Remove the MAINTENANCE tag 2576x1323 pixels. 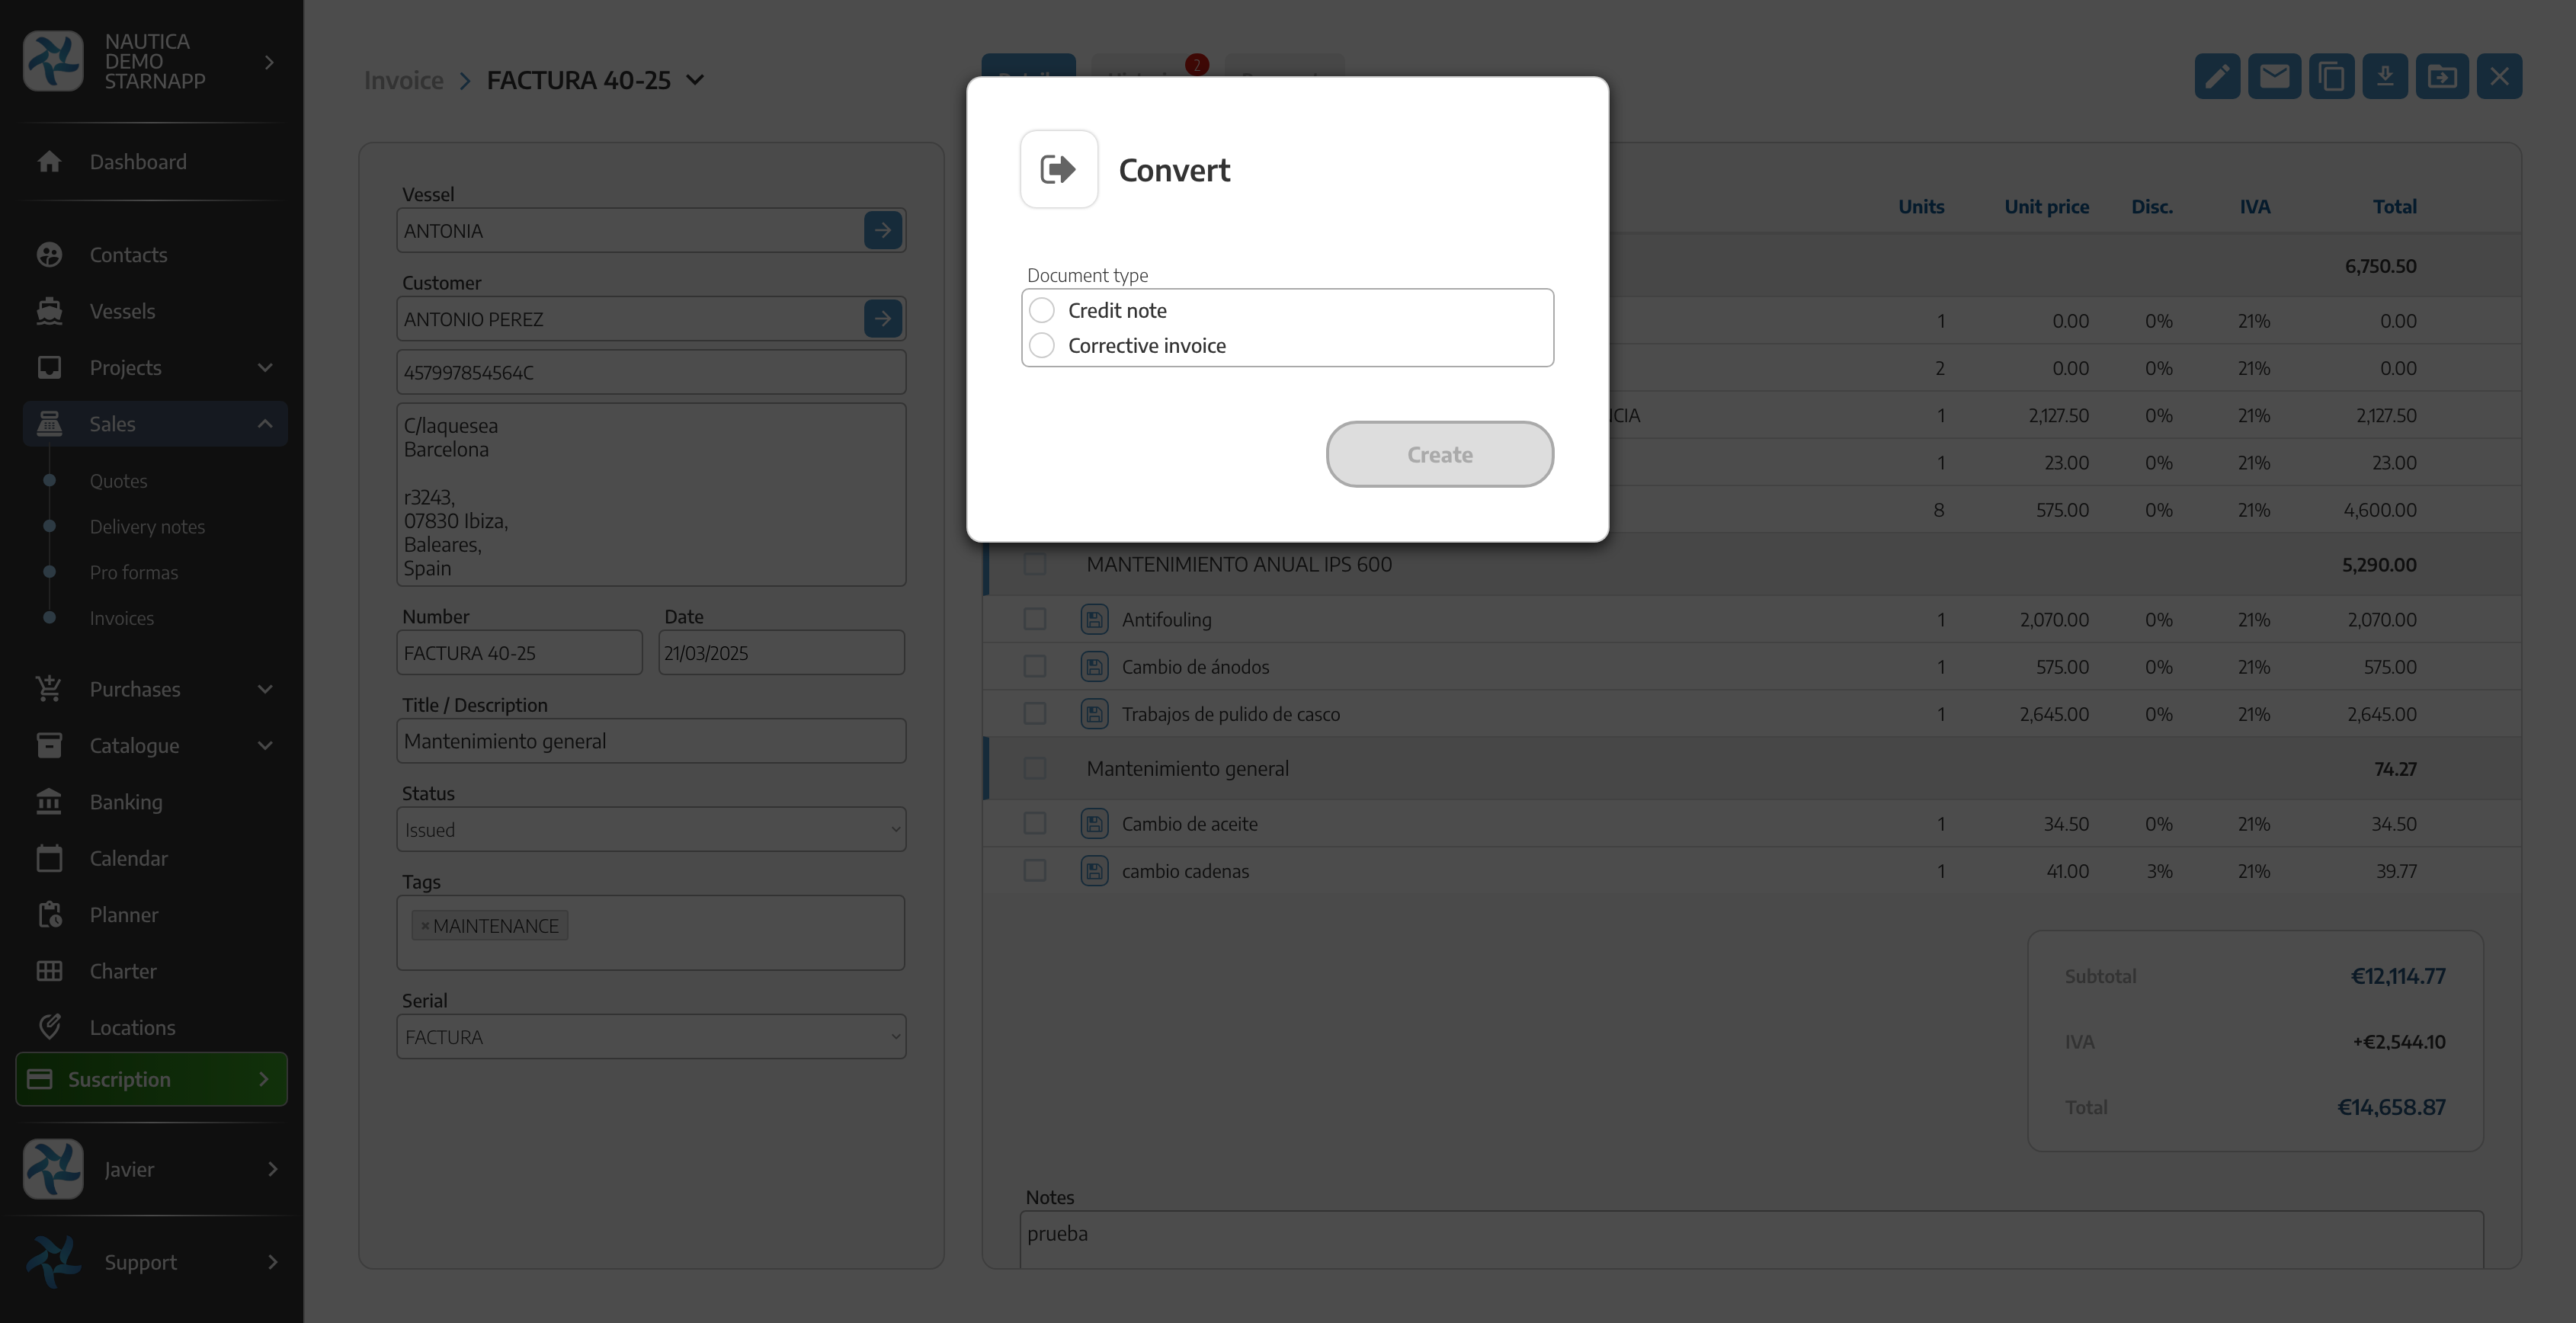[x=425, y=926]
